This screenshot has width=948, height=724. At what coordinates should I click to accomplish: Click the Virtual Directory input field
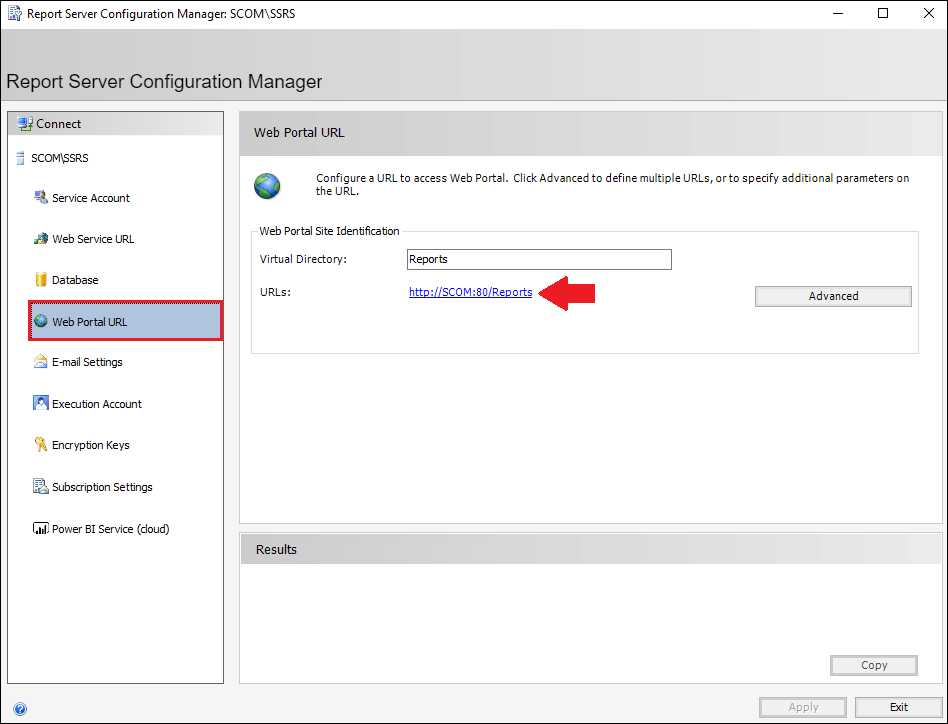click(x=539, y=259)
